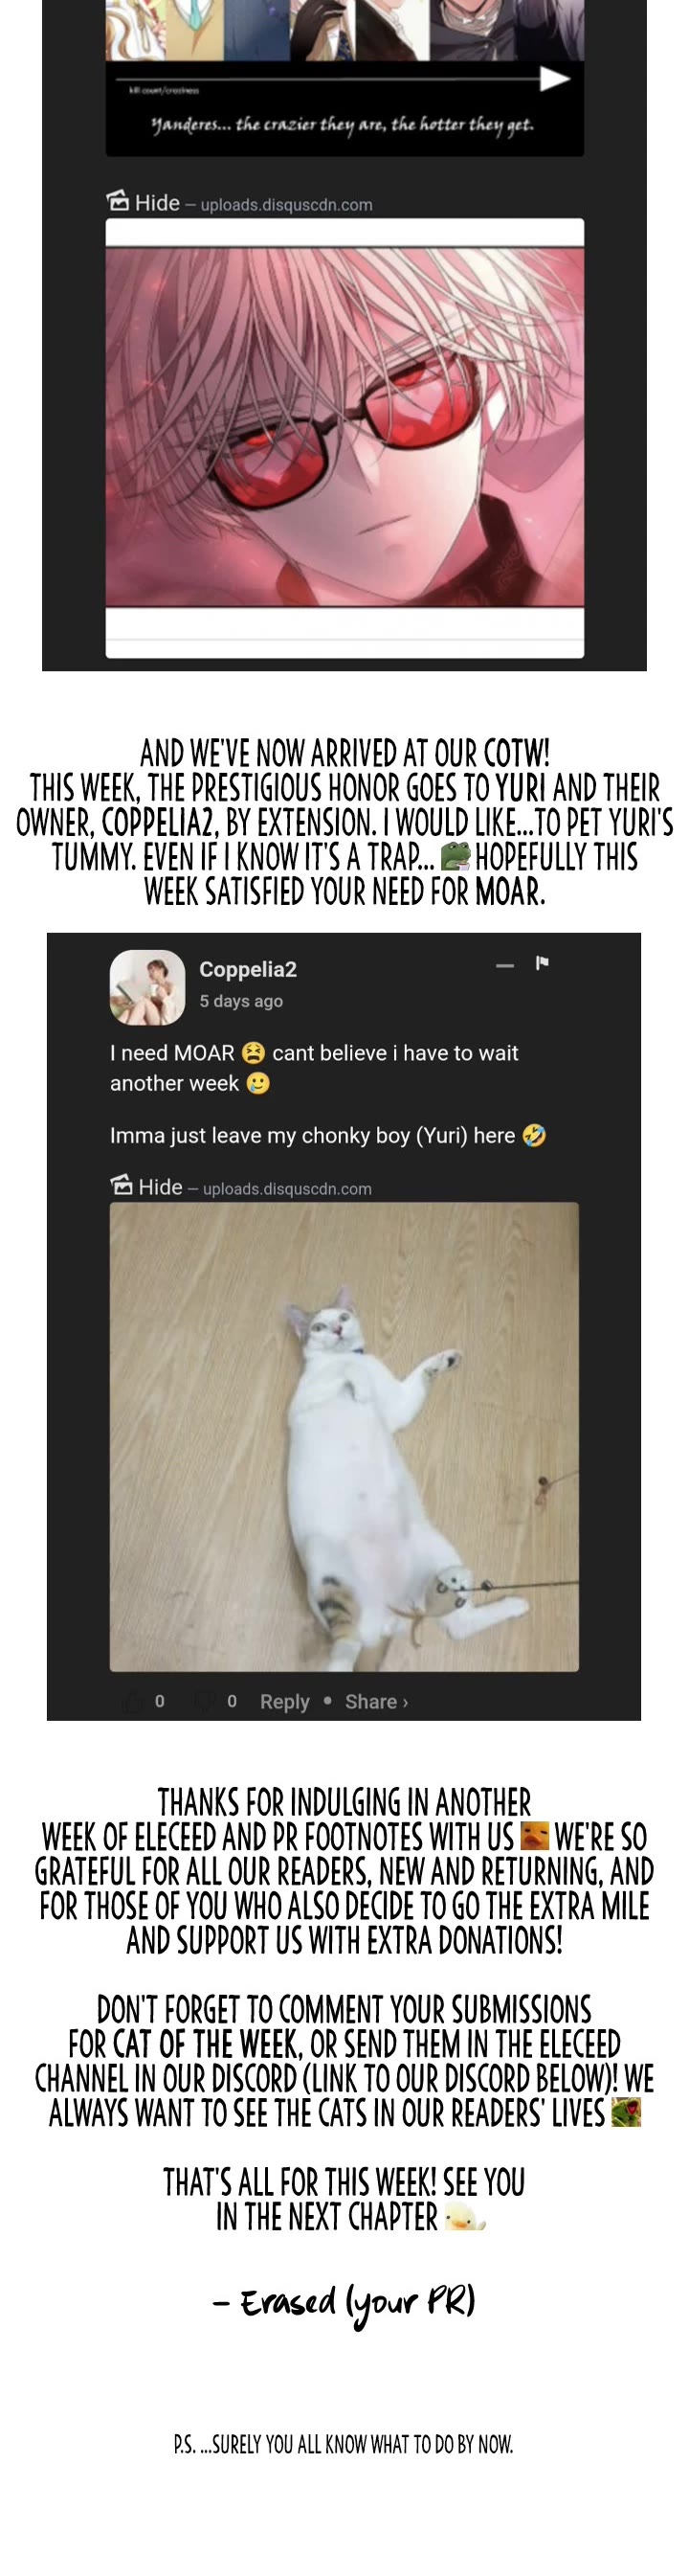This screenshot has height=2576, width=689.
Task: Collapse Coppelia2's comment with minus icon
Action: point(505,965)
